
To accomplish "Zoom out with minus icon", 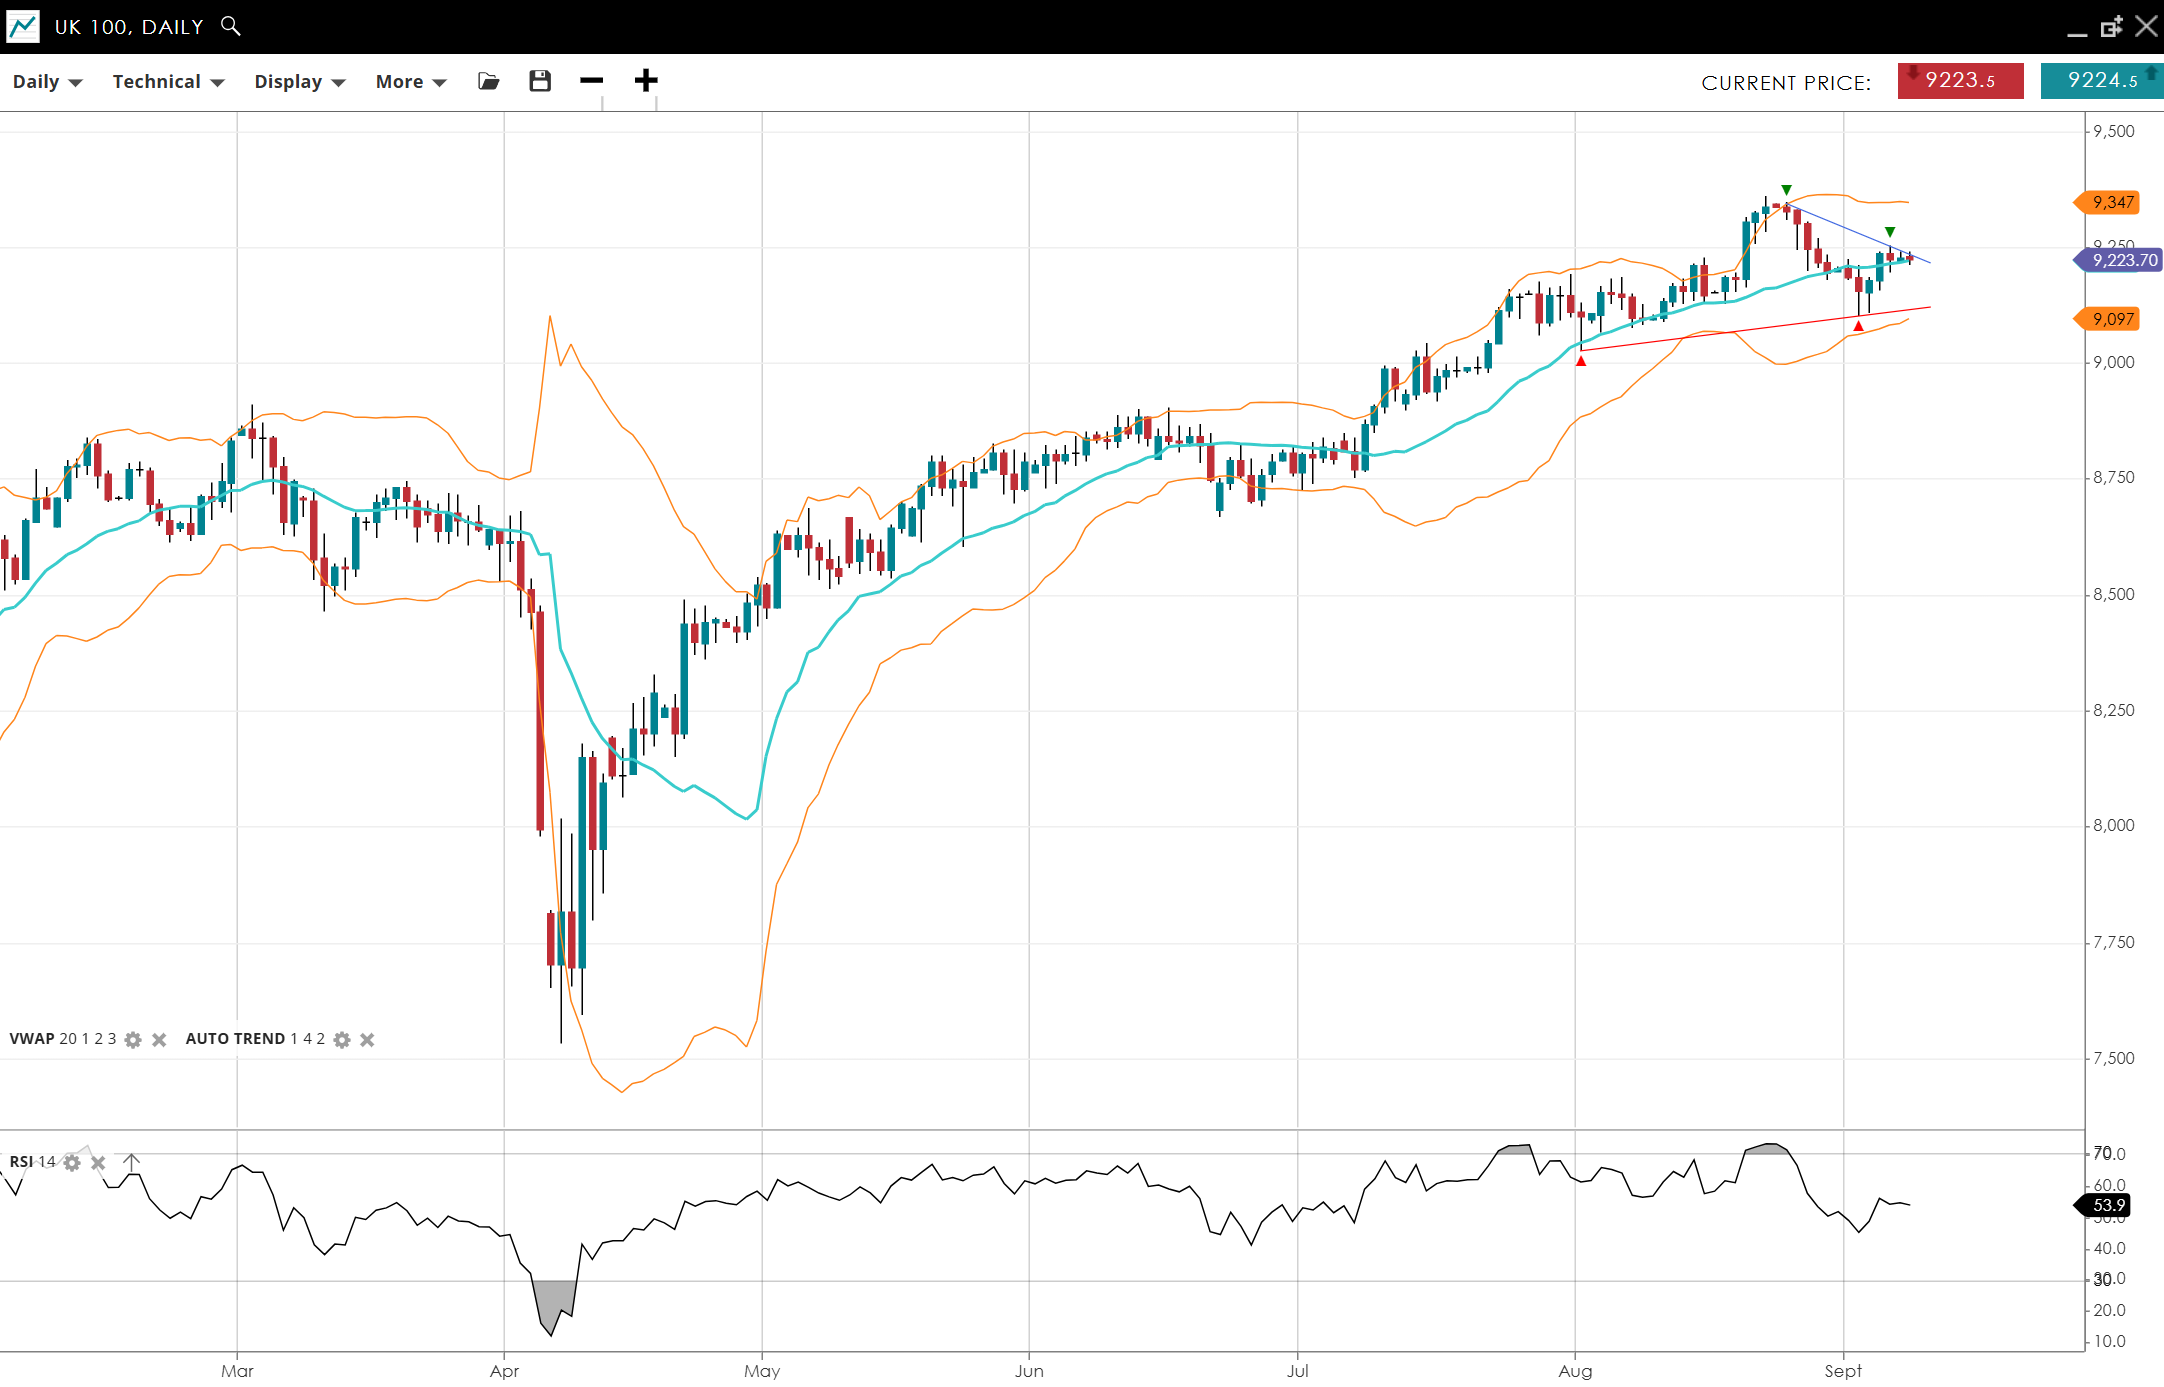I will [x=592, y=81].
